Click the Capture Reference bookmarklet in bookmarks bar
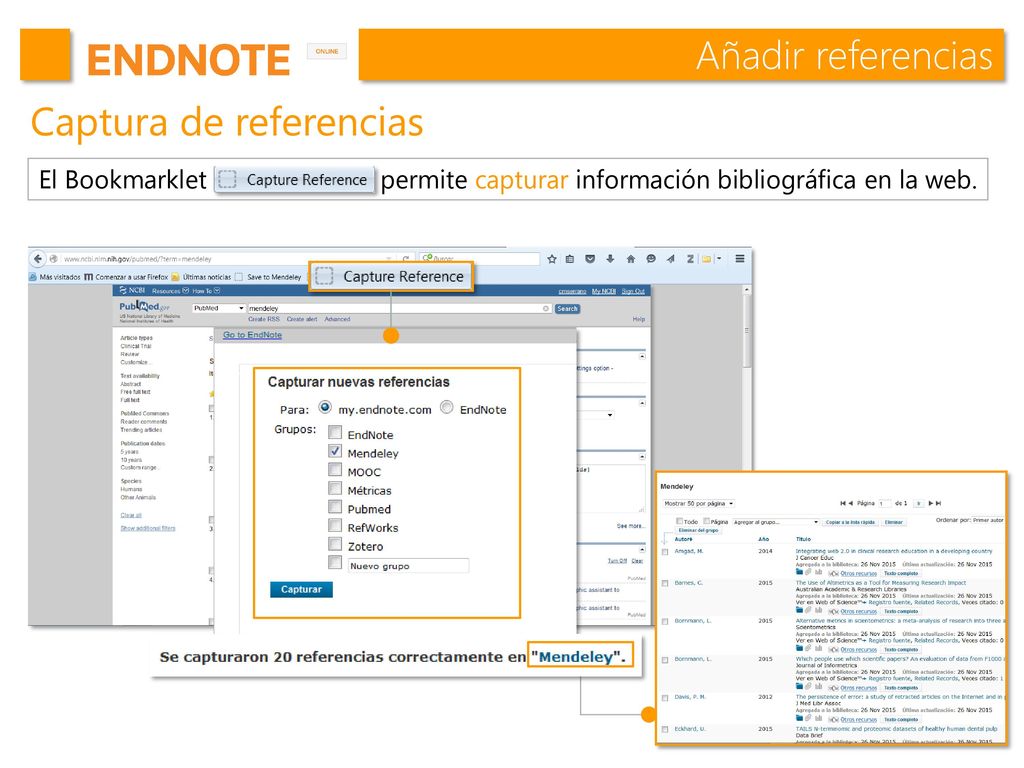The width and height of the screenshot is (1024, 768). (x=391, y=277)
